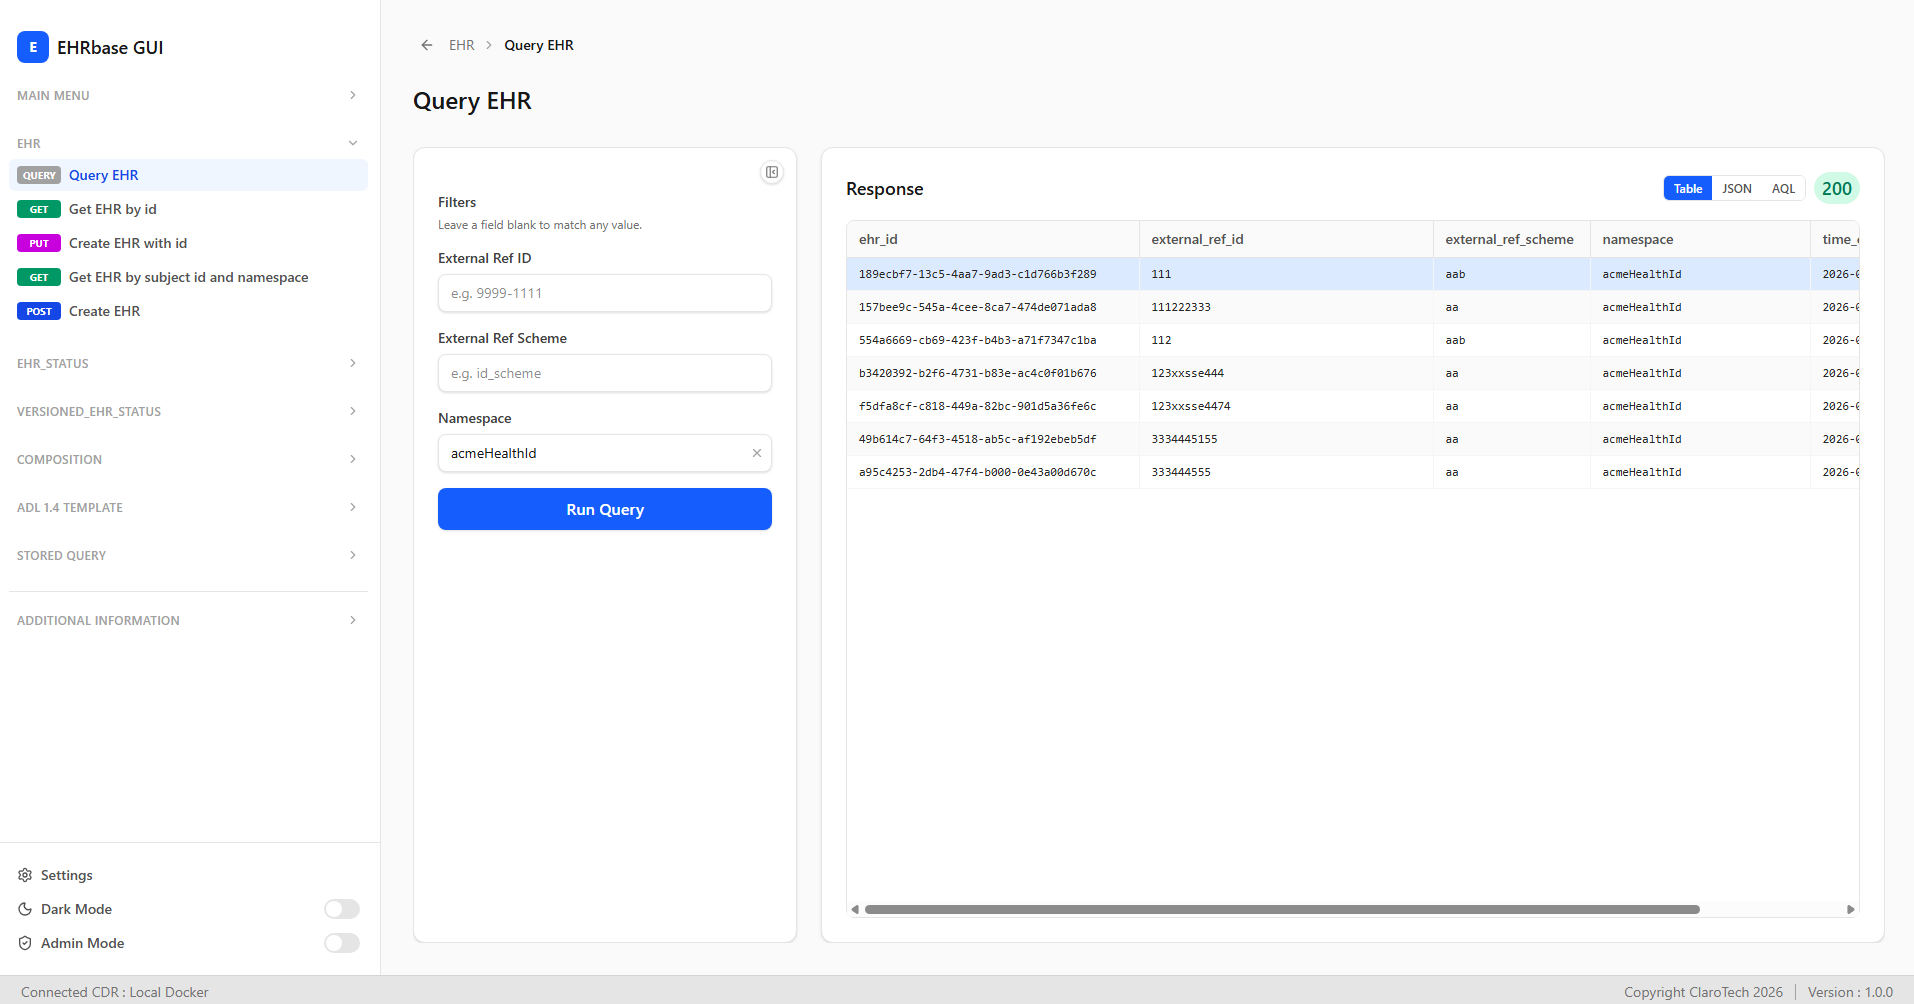Open Create EHR with id

(188, 243)
